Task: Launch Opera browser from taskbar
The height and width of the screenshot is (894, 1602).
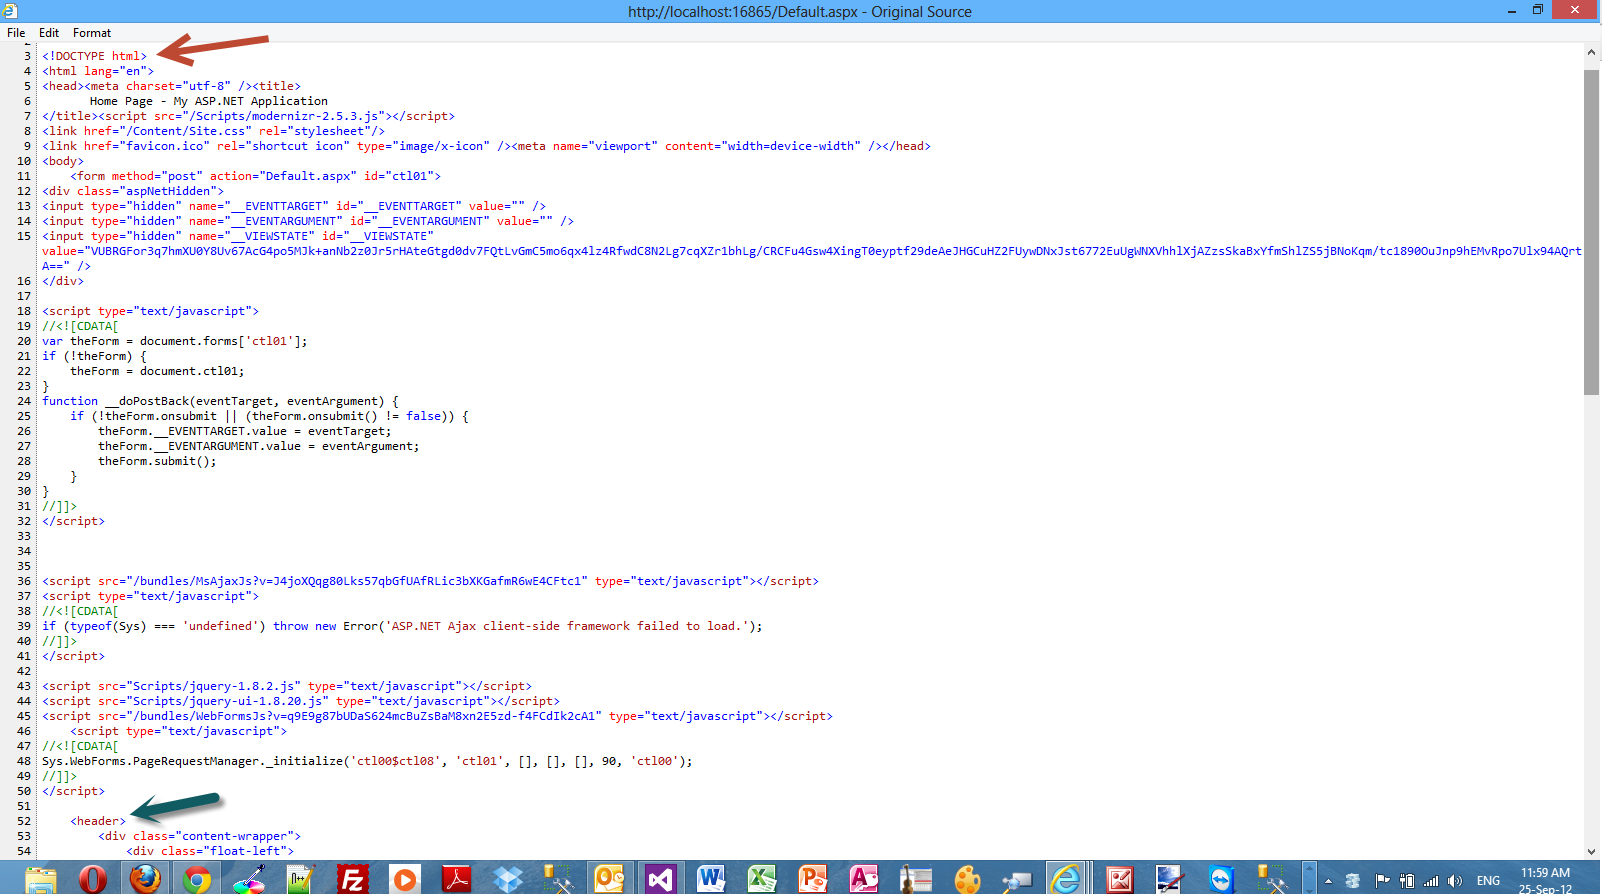Action: click(93, 879)
